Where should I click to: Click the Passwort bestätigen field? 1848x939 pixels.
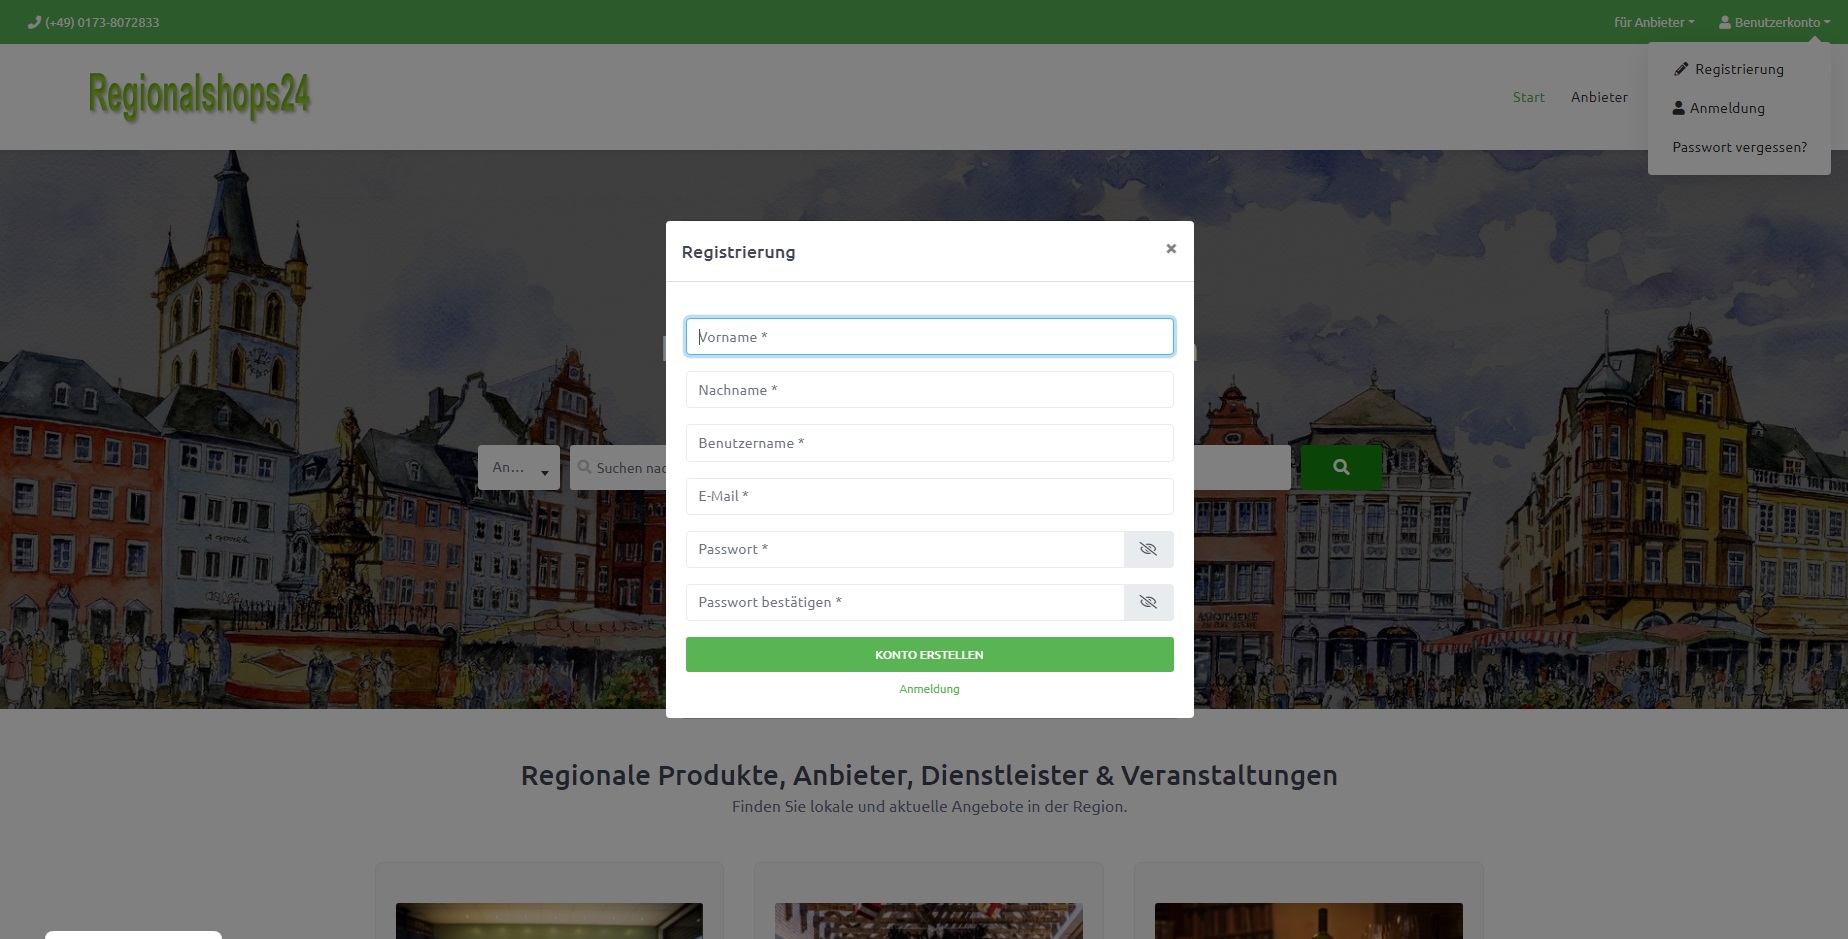coord(905,602)
